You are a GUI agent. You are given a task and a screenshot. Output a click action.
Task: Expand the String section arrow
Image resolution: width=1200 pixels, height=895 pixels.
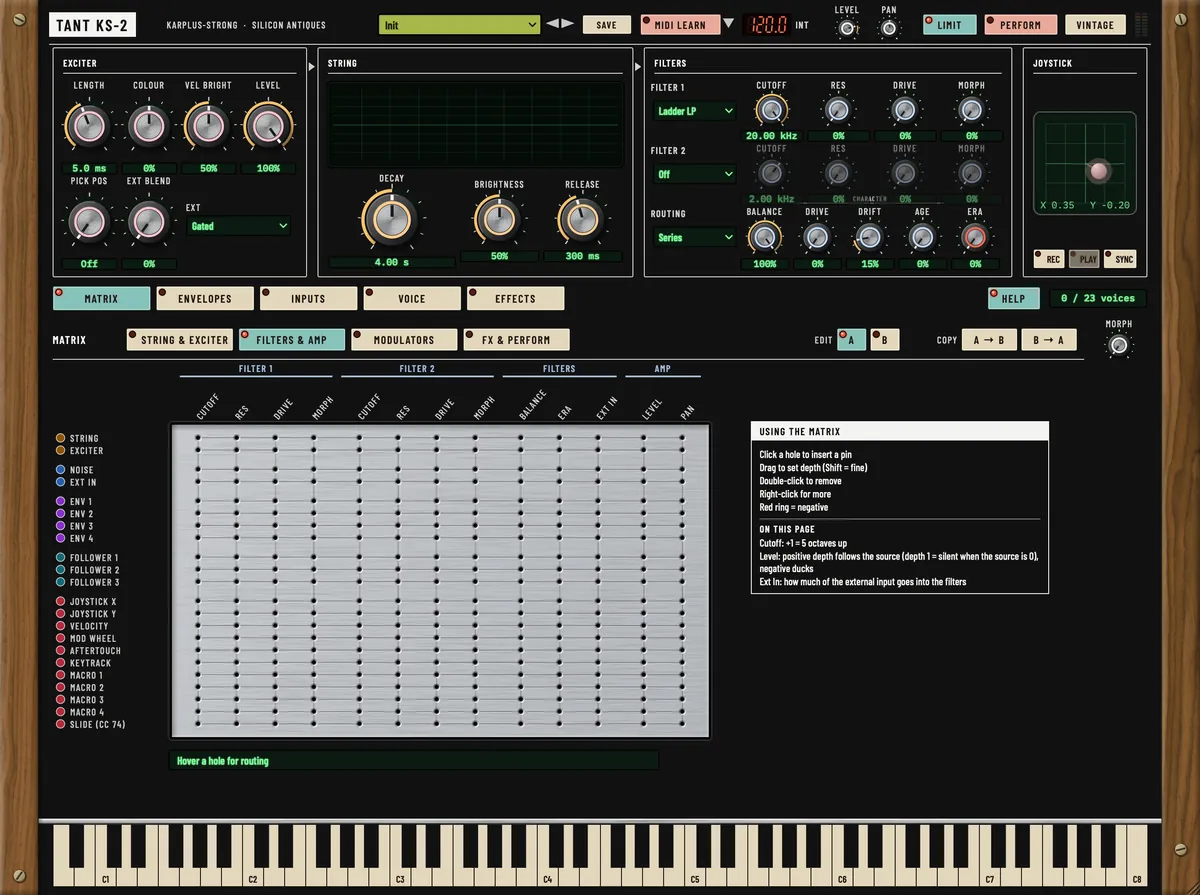[x=312, y=66]
